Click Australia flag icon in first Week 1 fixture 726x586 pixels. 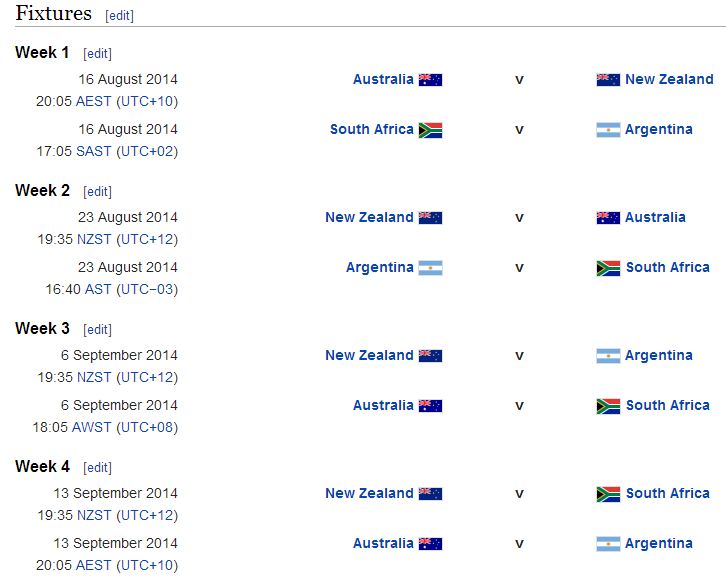(x=430, y=80)
